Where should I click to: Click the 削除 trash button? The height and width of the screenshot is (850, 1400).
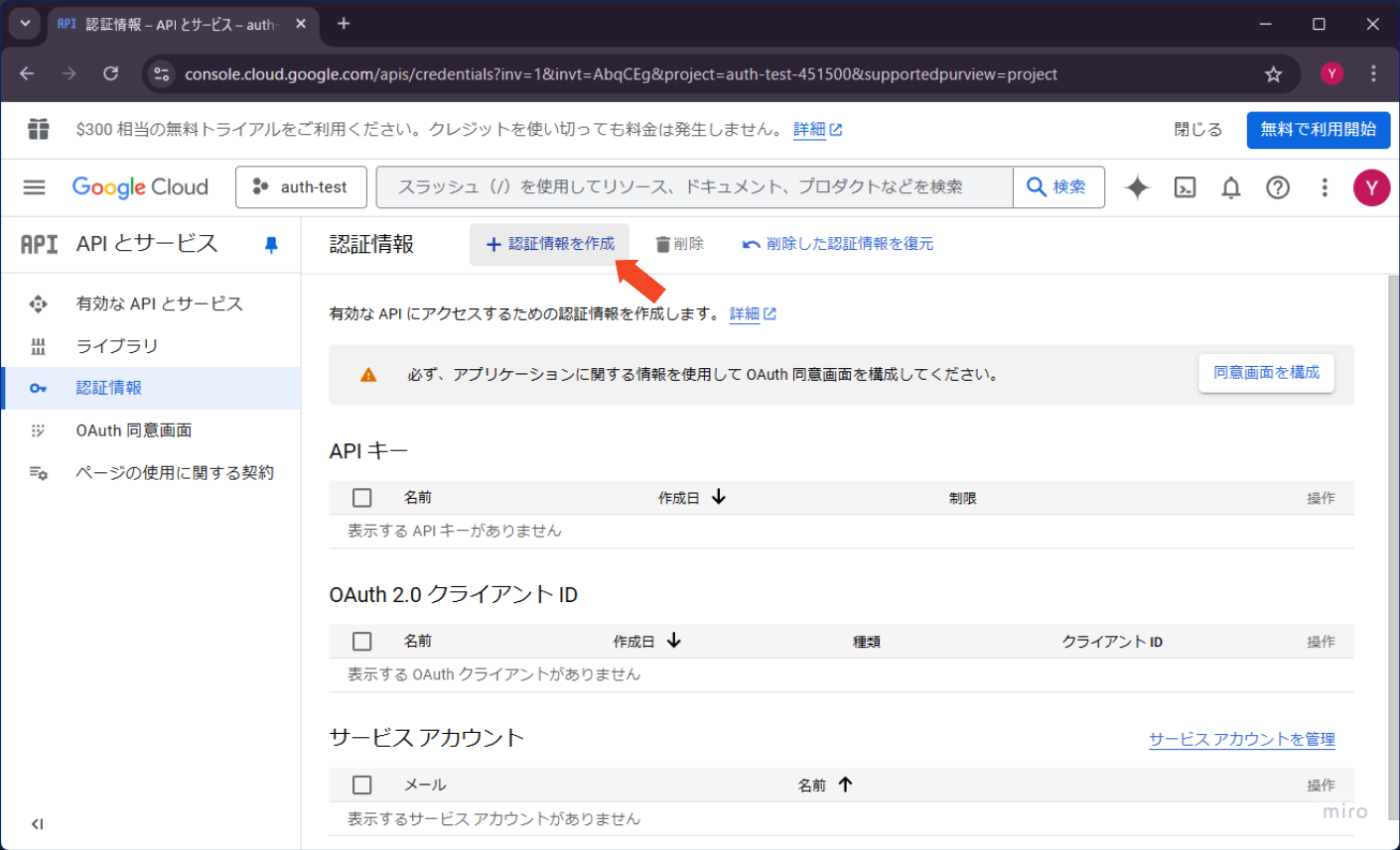tap(680, 244)
